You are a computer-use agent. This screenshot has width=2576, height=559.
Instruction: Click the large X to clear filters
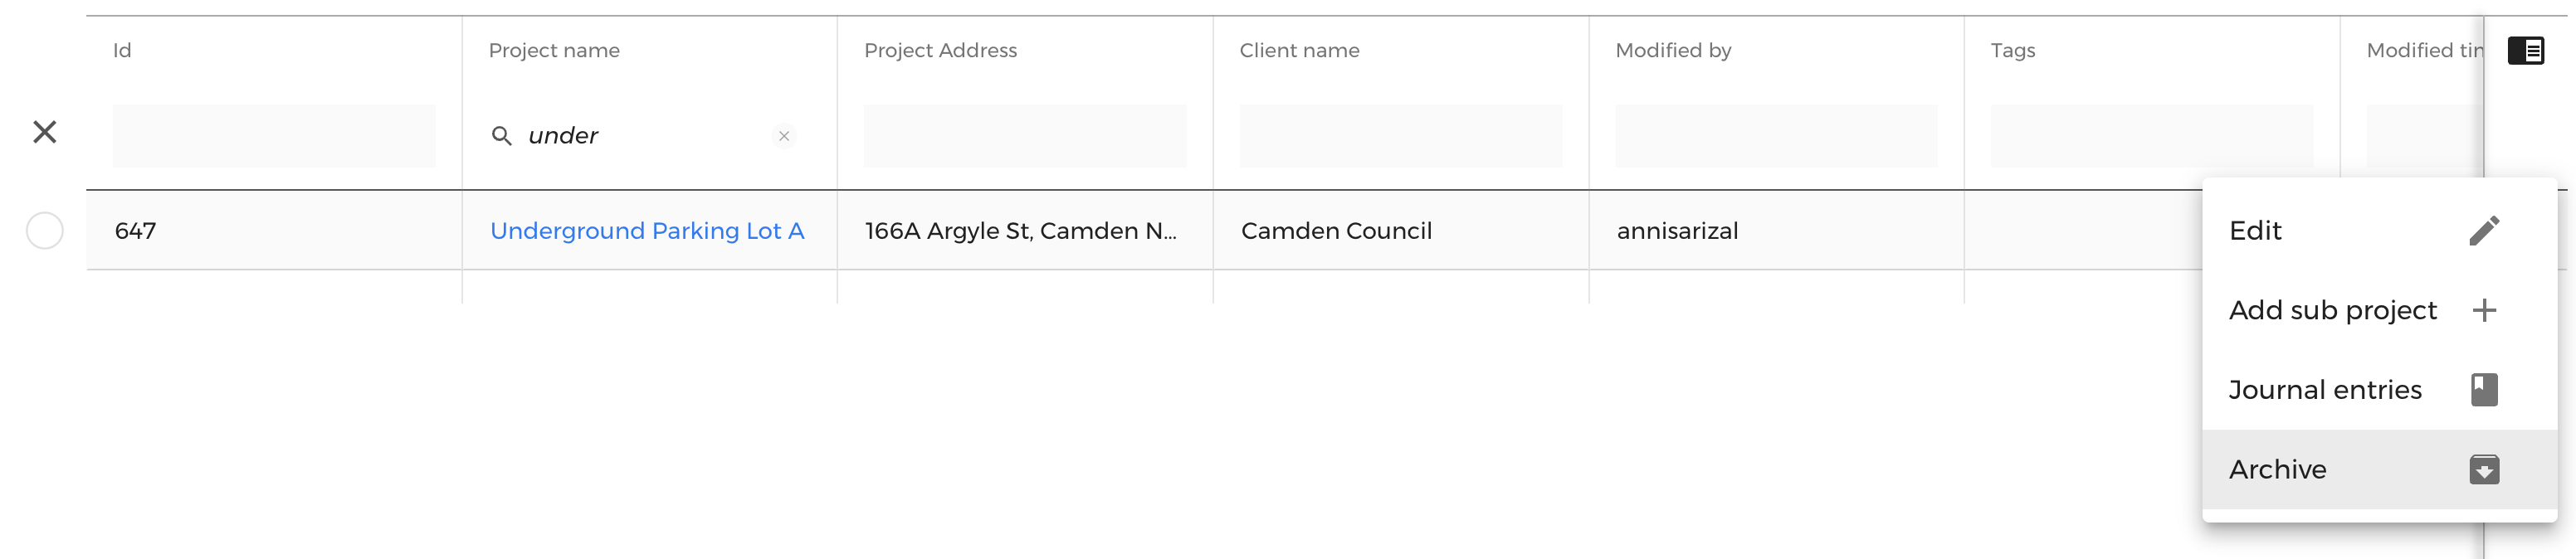[44, 131]
